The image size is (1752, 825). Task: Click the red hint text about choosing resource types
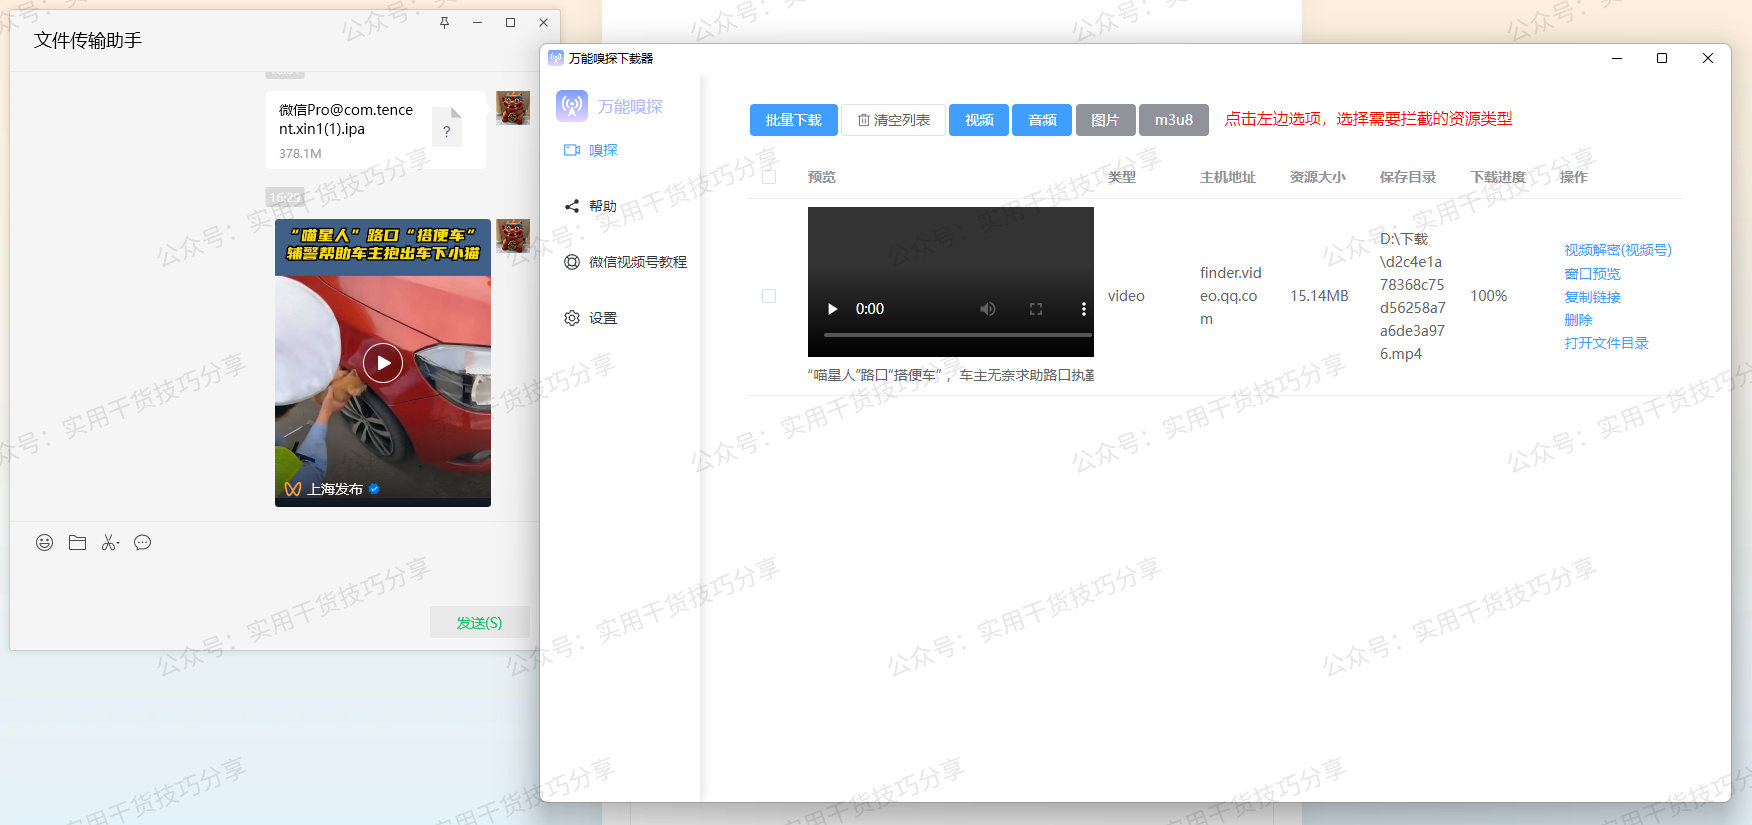pos(1368,119)
